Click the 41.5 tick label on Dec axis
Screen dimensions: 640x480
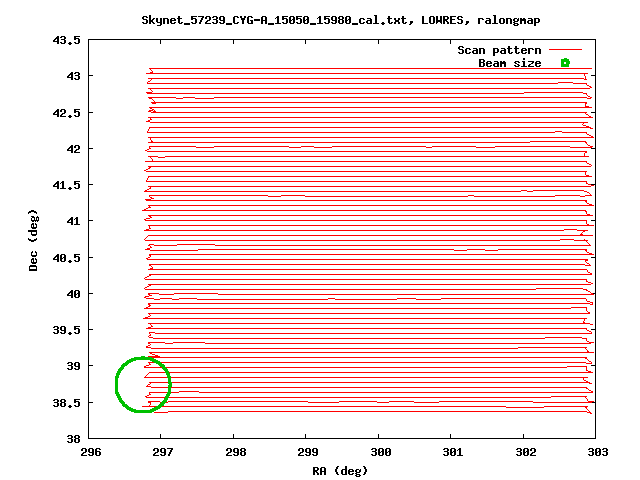pyautogui.click(x=67, y=185)
